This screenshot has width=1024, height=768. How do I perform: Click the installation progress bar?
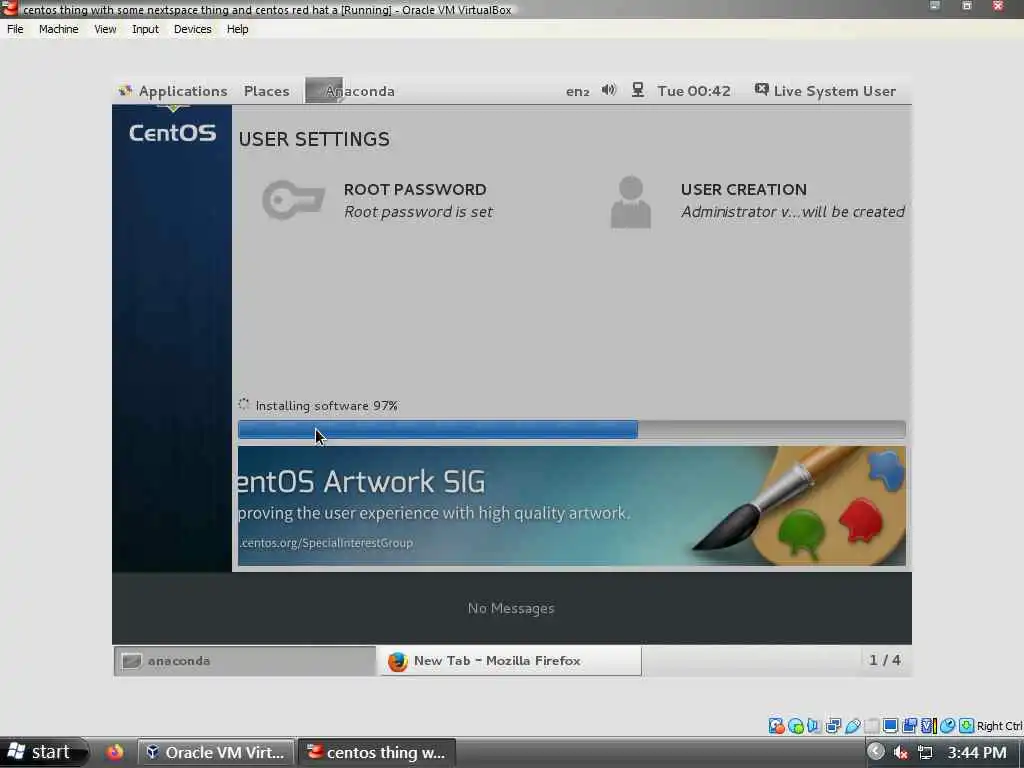(571, 430)
